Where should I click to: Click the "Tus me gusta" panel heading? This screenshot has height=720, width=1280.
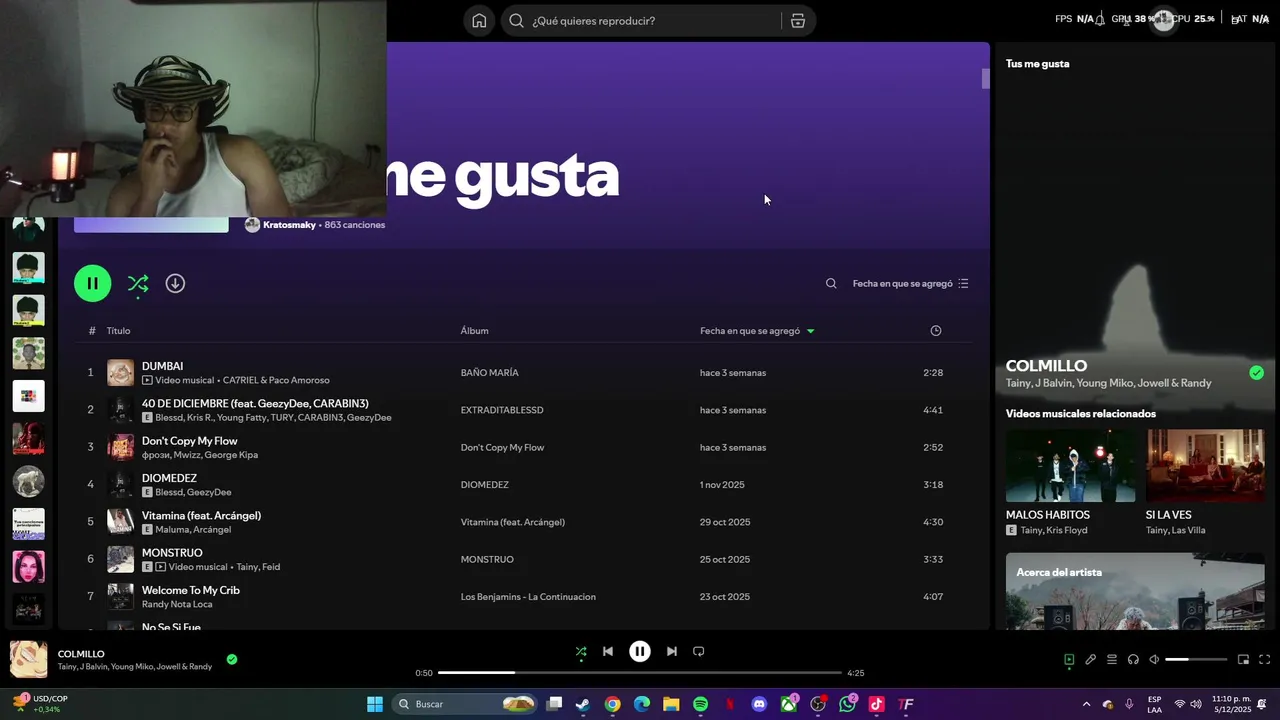click(1037, 64)
